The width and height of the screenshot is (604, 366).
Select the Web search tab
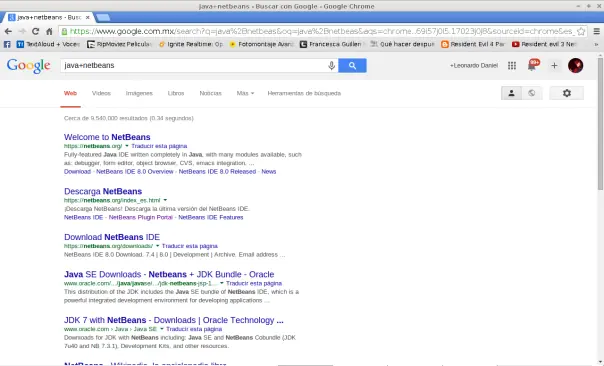point(70,93)
